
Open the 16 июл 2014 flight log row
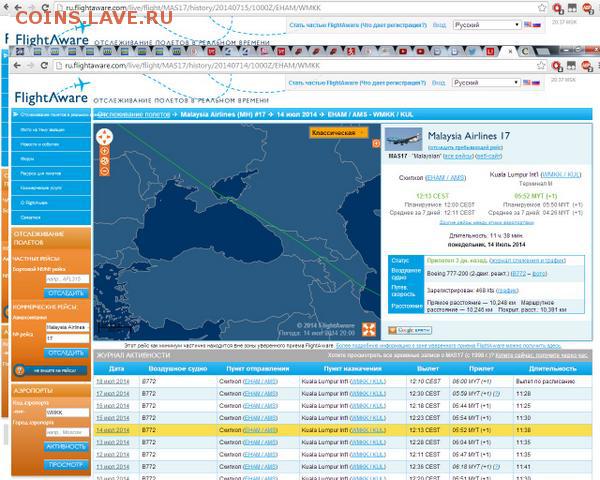pyautogui.click(x=342, y=406)
